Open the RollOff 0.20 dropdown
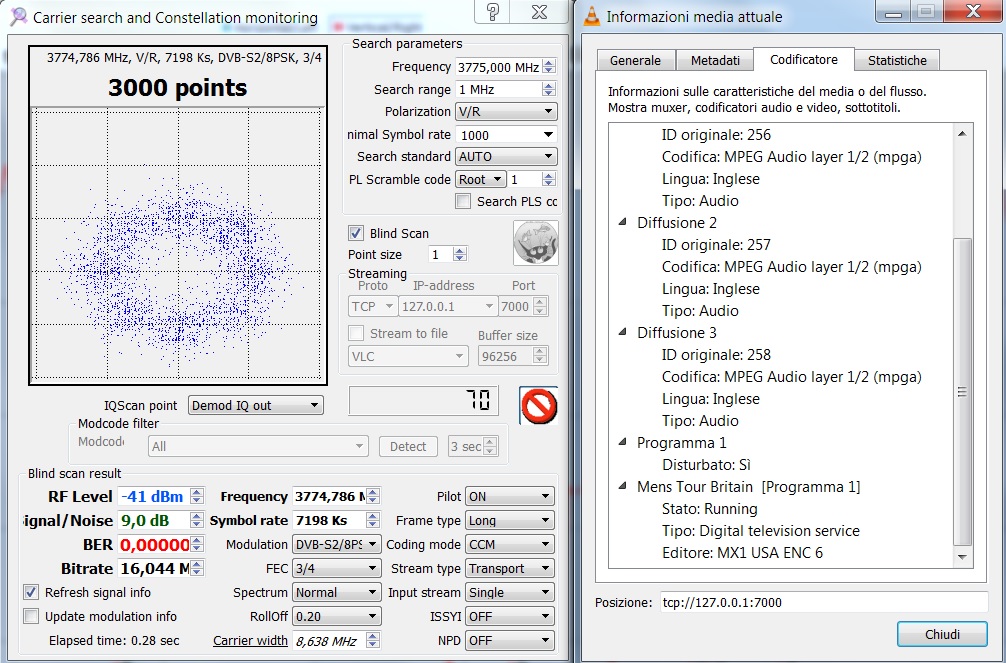This screenshot has height=663, width=1006. (x=336, y=617)
